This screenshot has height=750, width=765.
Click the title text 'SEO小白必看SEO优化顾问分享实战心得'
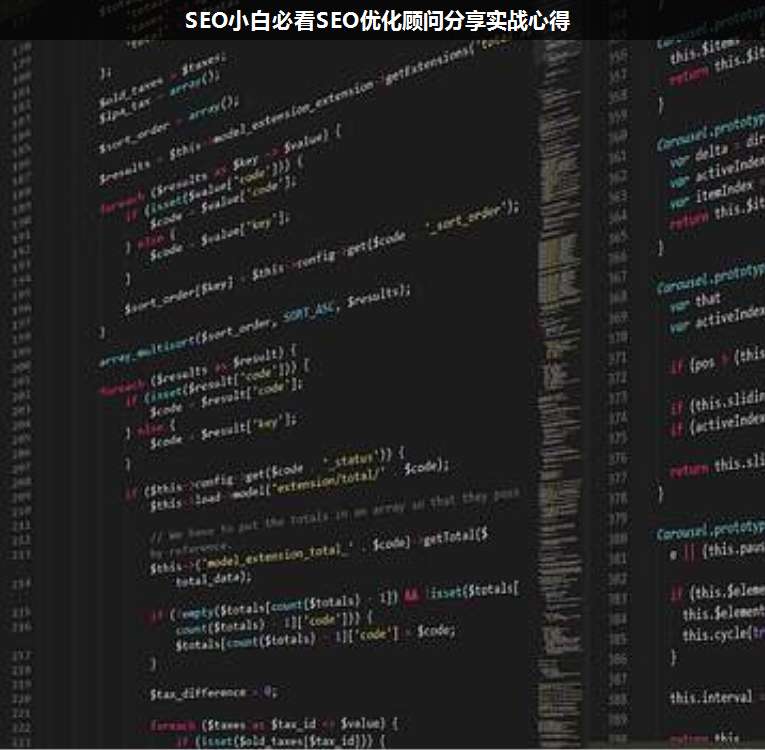click(377, 20)
